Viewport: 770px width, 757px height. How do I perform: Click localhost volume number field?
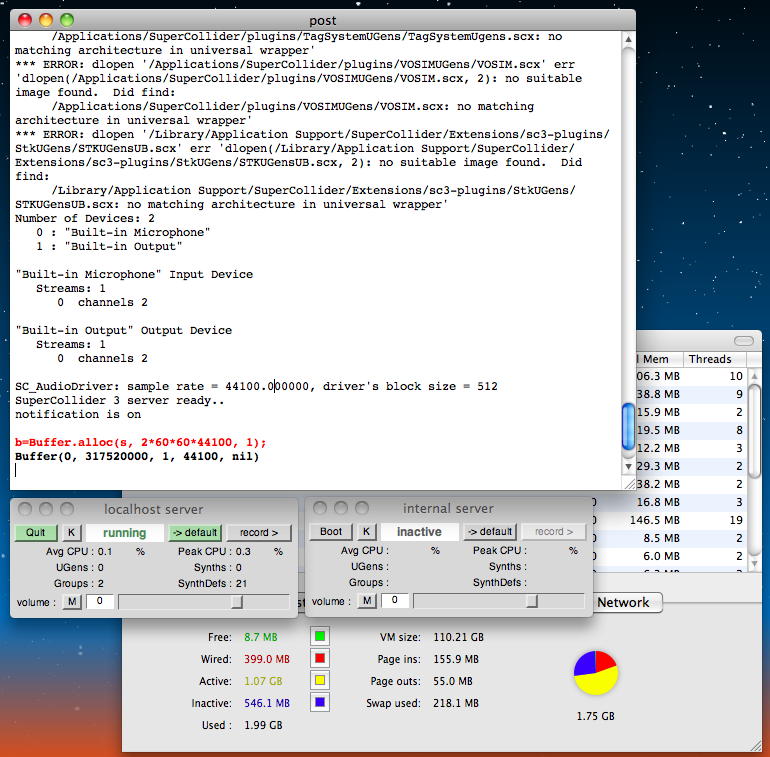99,601
